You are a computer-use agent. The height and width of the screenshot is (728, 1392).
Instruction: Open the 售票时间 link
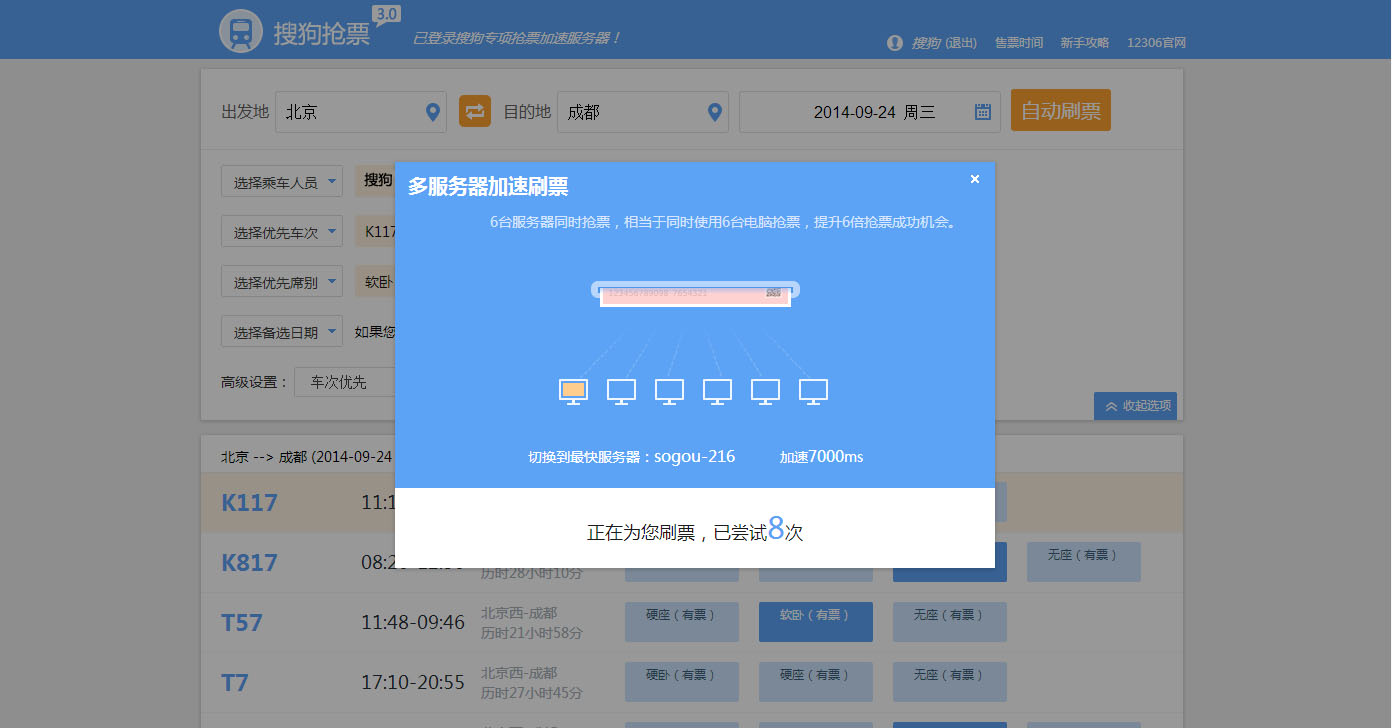(x=1019, y=43)
